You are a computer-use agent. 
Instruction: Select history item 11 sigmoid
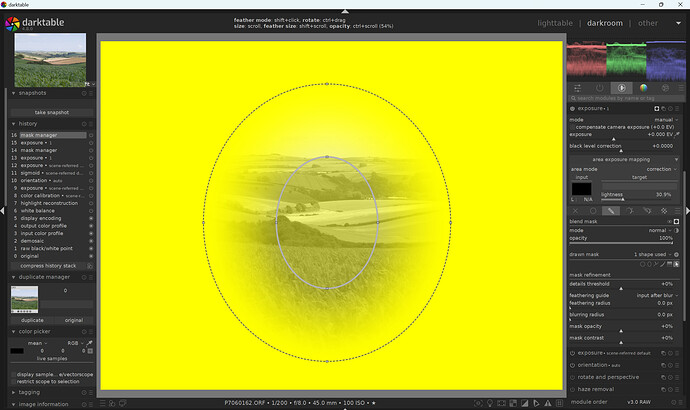click(49, 173)
